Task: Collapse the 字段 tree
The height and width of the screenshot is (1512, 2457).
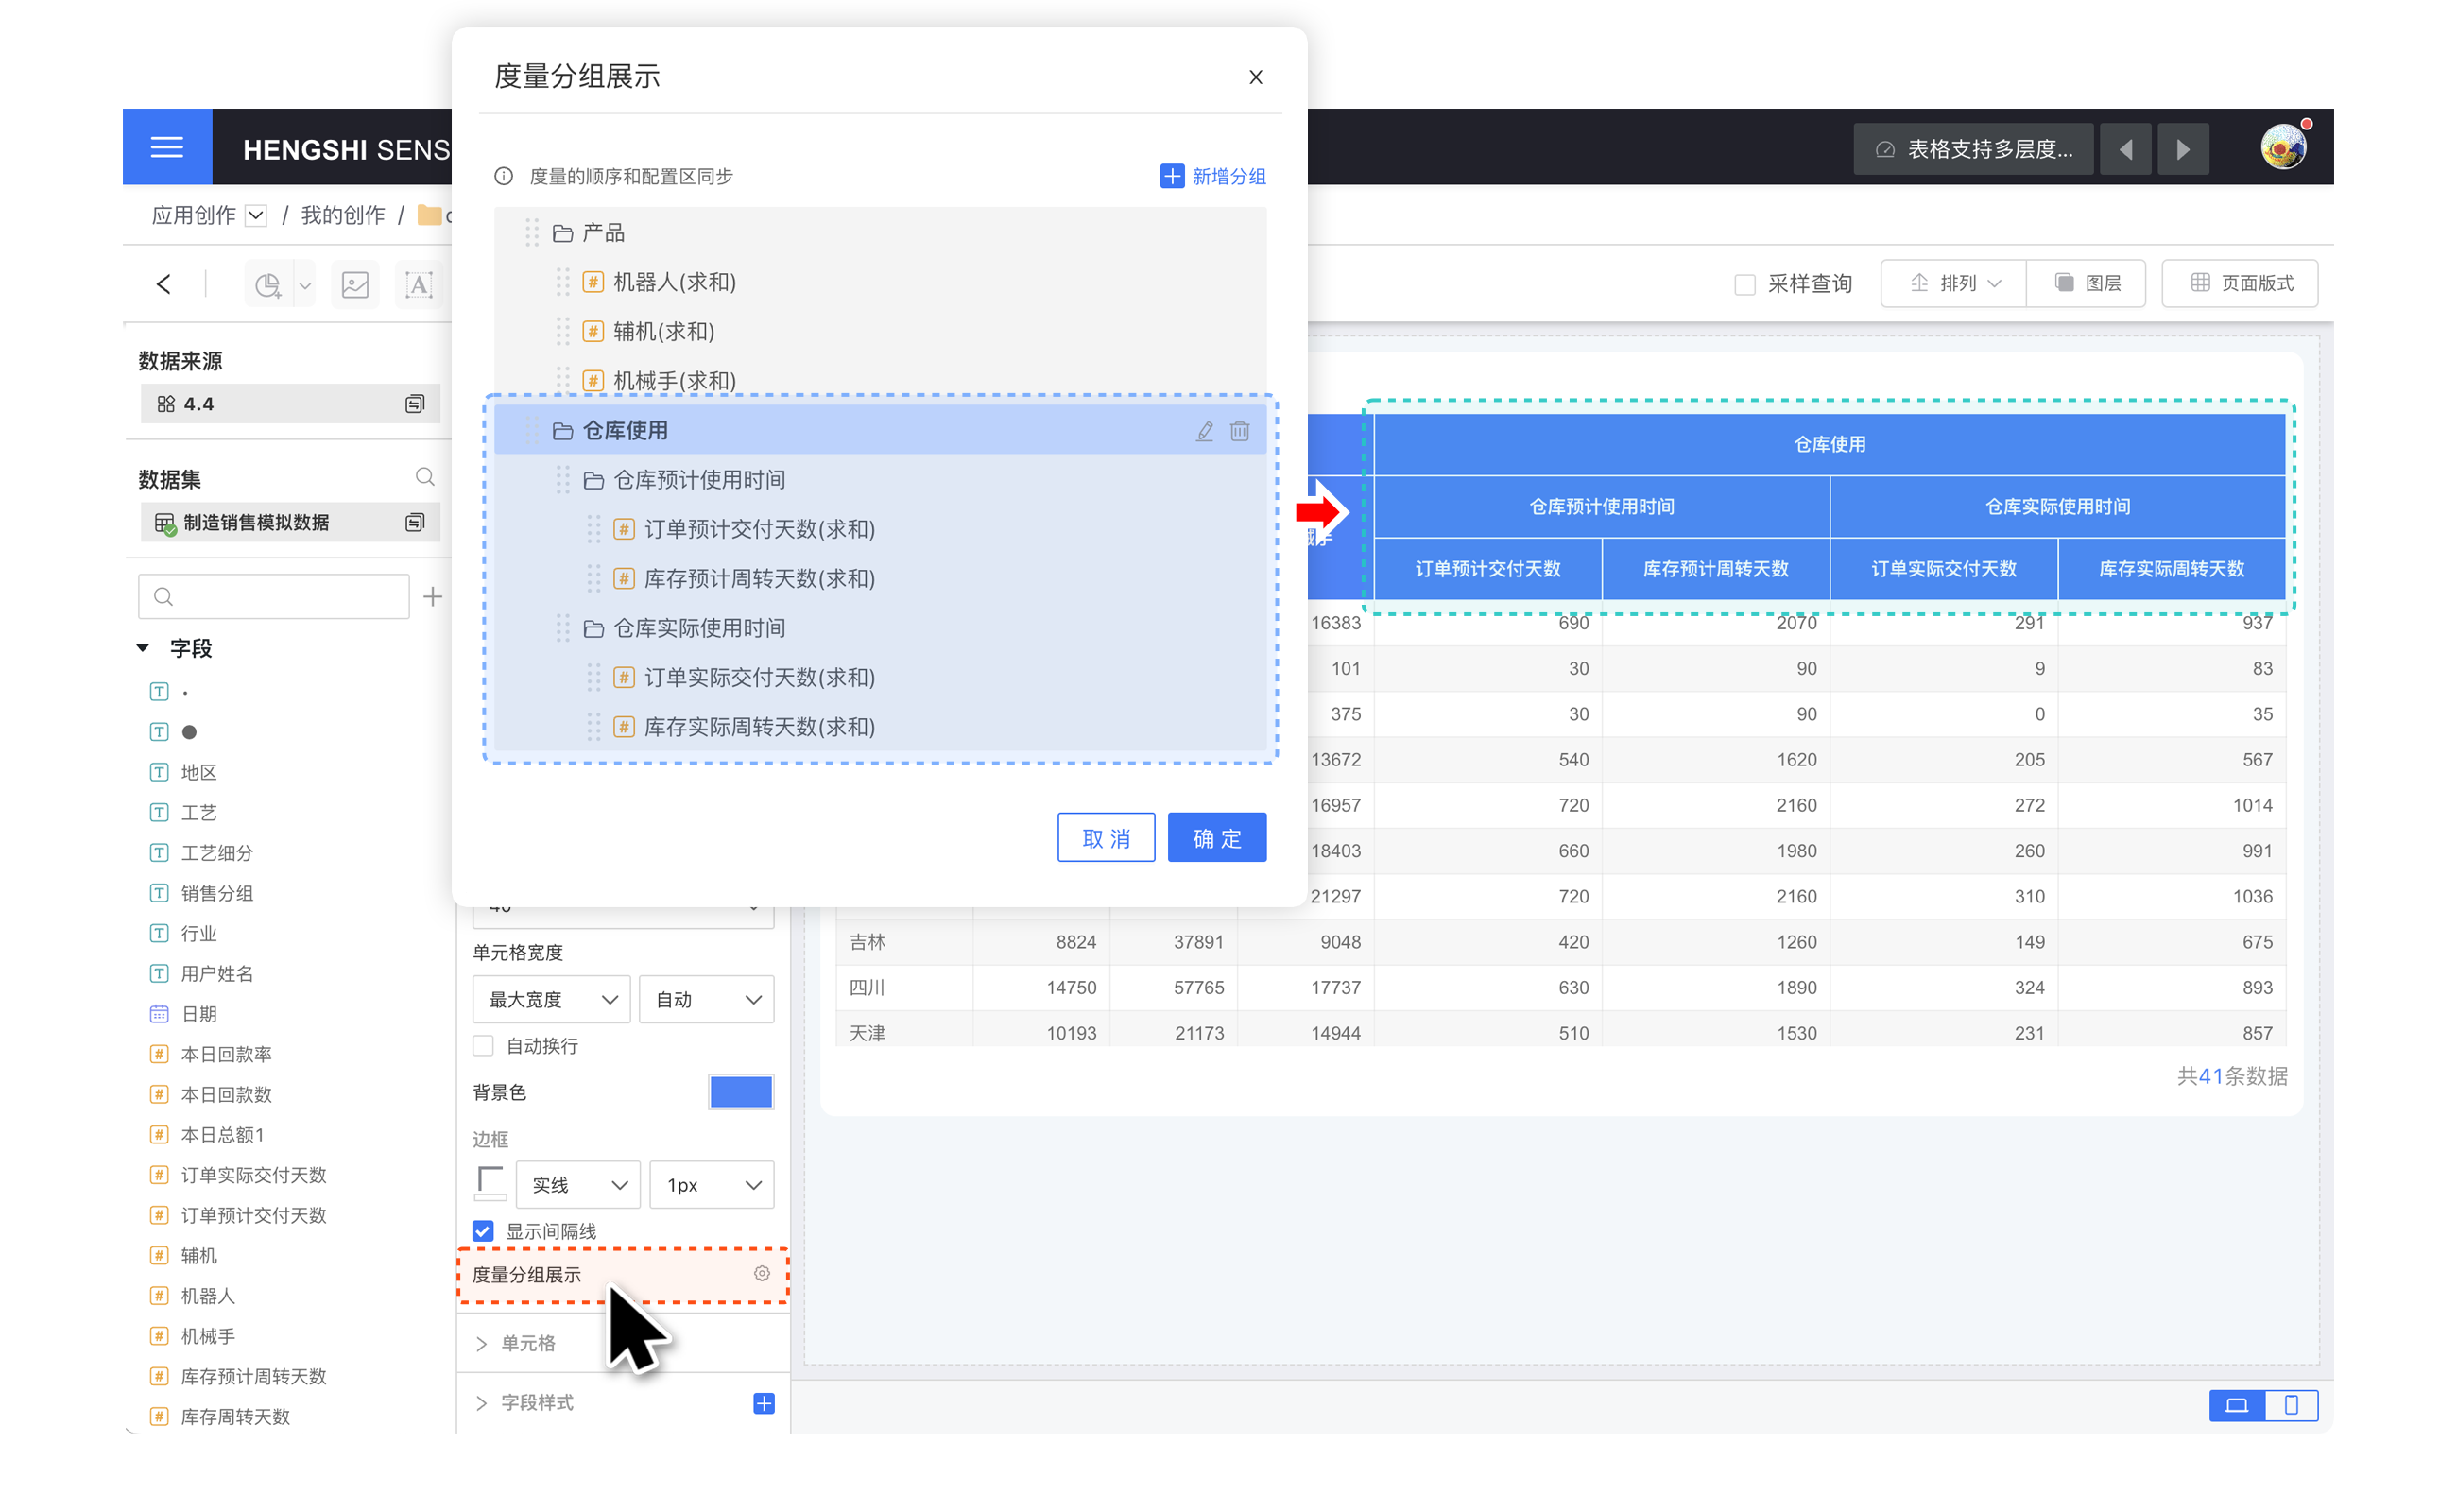Action: tap(143, 648)
